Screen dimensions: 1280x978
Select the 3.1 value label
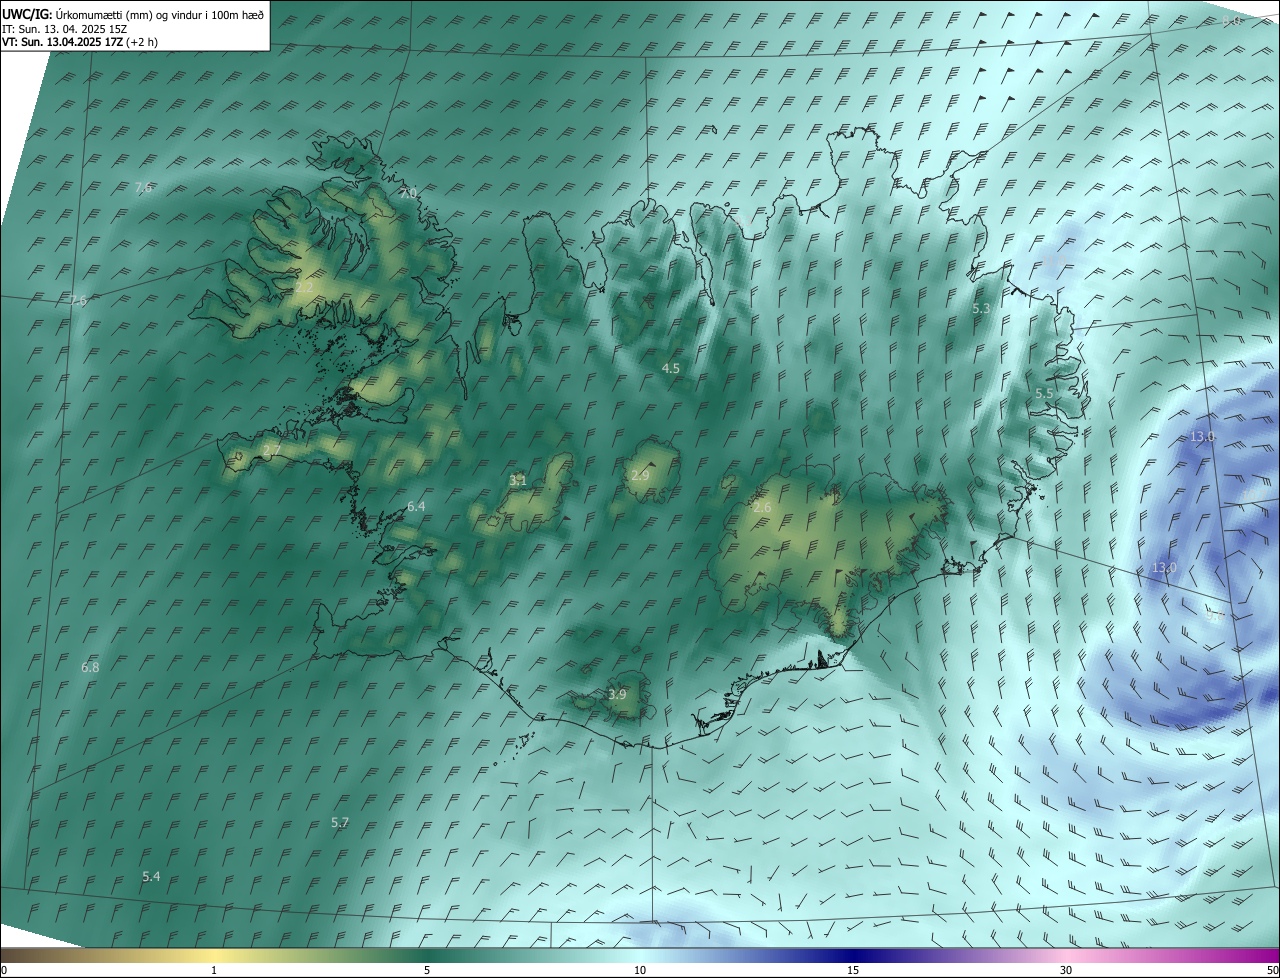518,481
